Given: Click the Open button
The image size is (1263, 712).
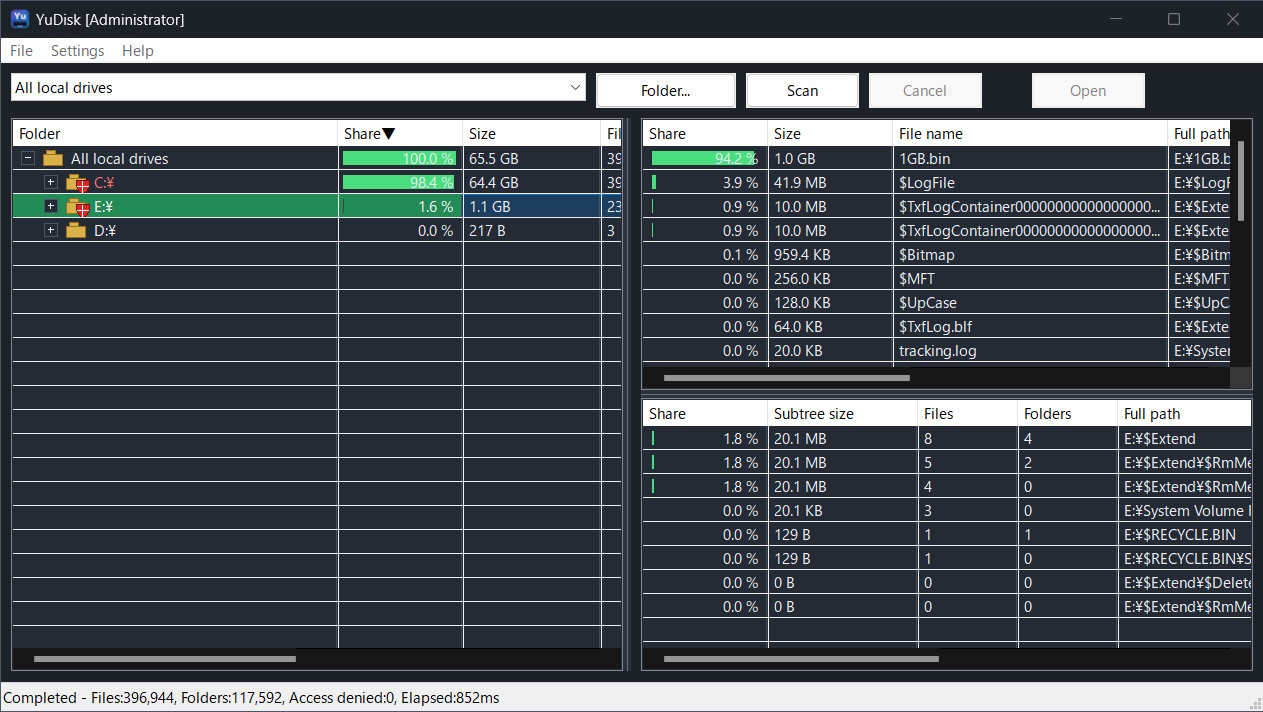Looking at the screenshot, I should click(x=1088, y=90).
